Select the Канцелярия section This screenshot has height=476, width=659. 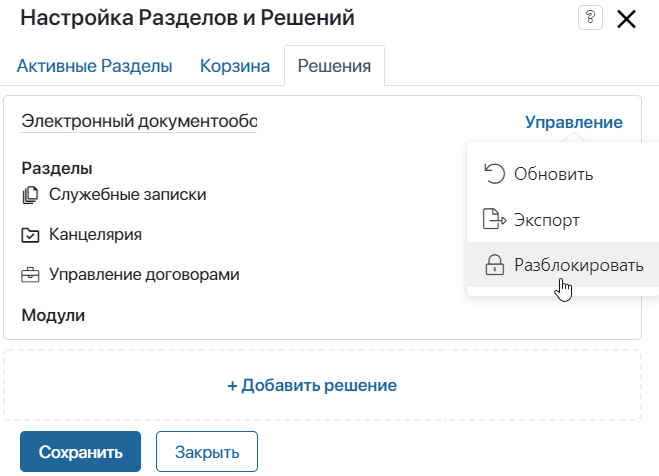point(95,234)
